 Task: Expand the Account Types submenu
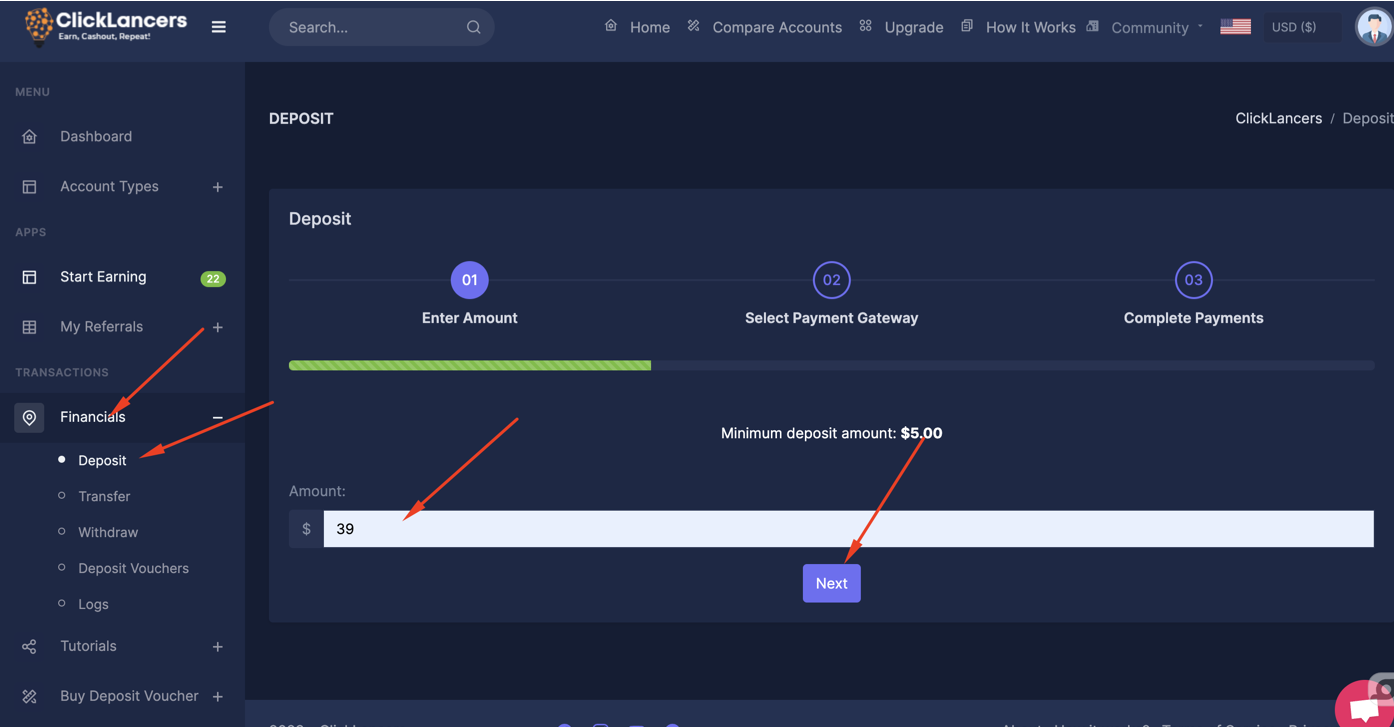point(217,187)
